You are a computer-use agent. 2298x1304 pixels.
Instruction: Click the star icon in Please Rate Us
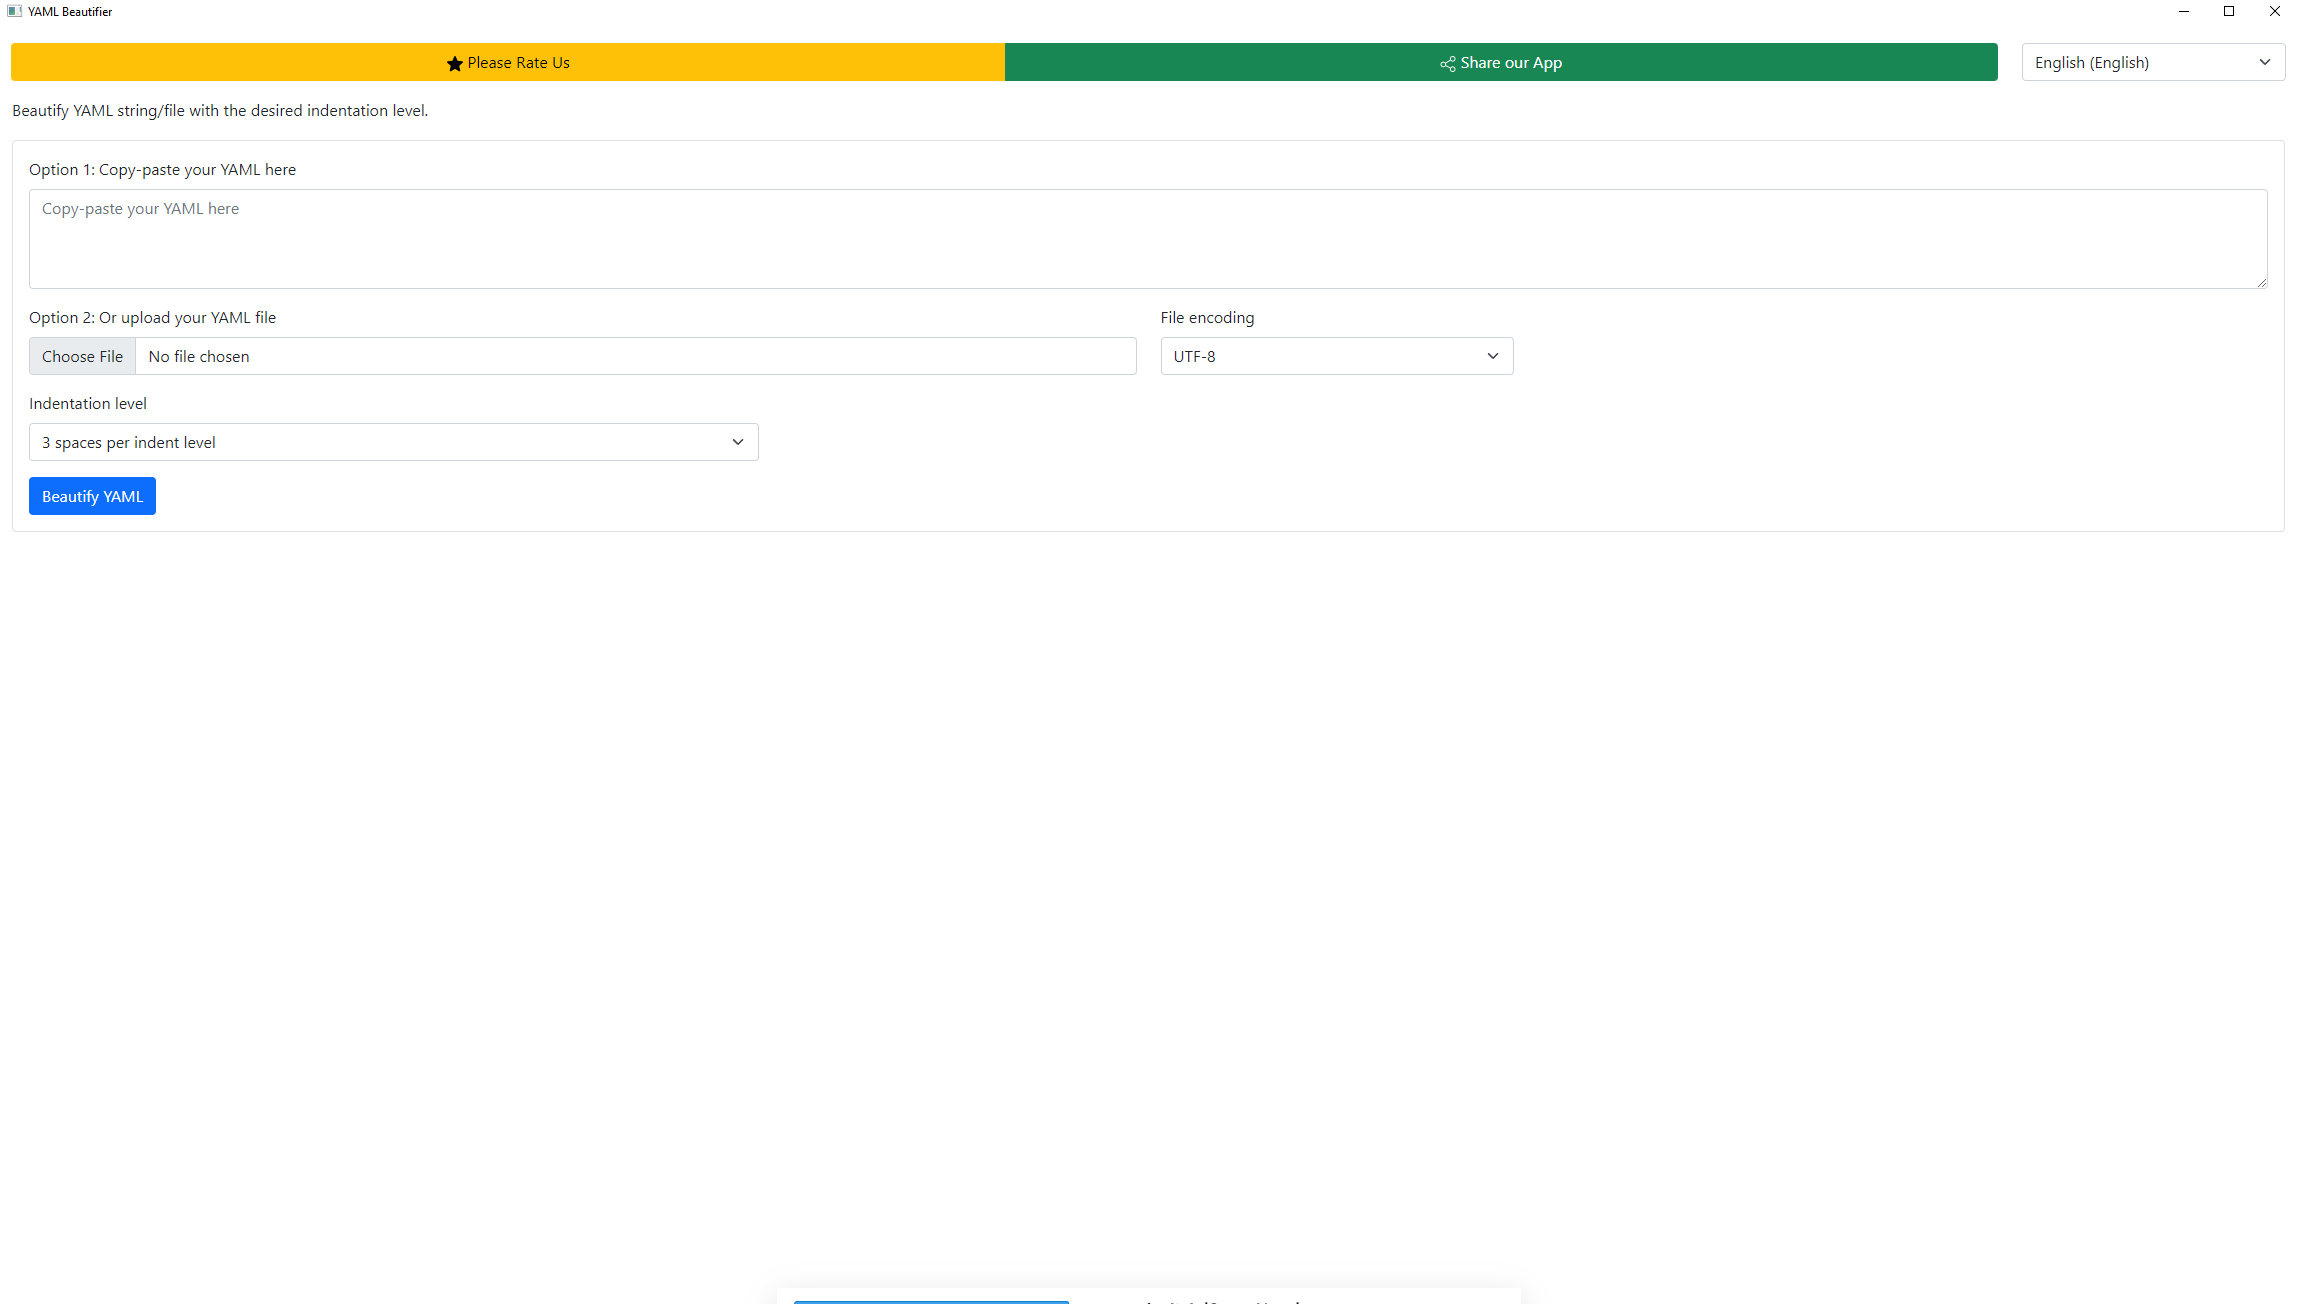tap(454, 63)
